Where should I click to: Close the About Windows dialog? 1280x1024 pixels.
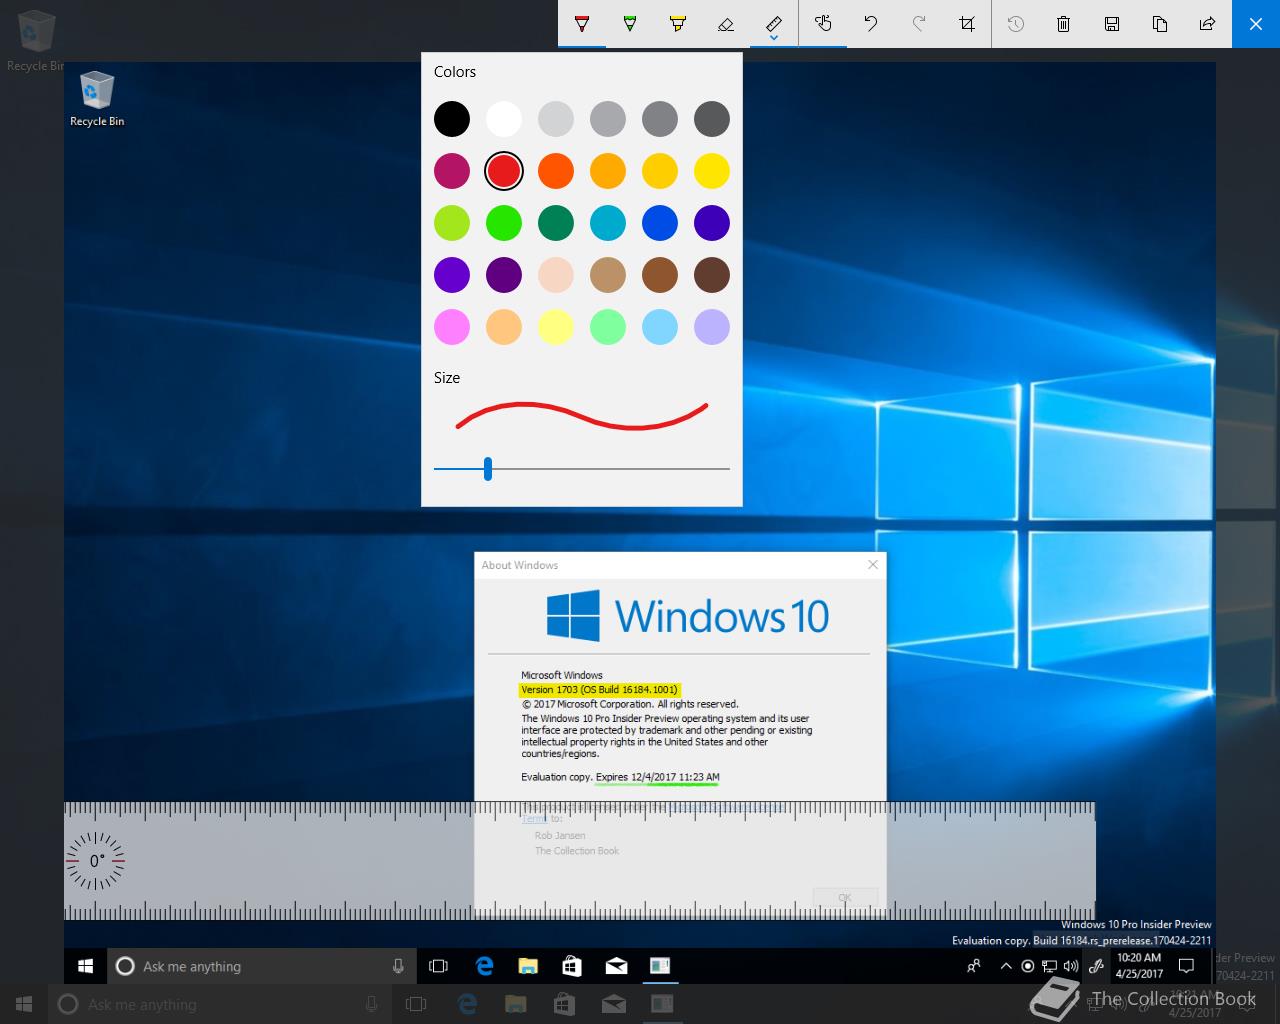pyautogui.click(x=873, y=565)
